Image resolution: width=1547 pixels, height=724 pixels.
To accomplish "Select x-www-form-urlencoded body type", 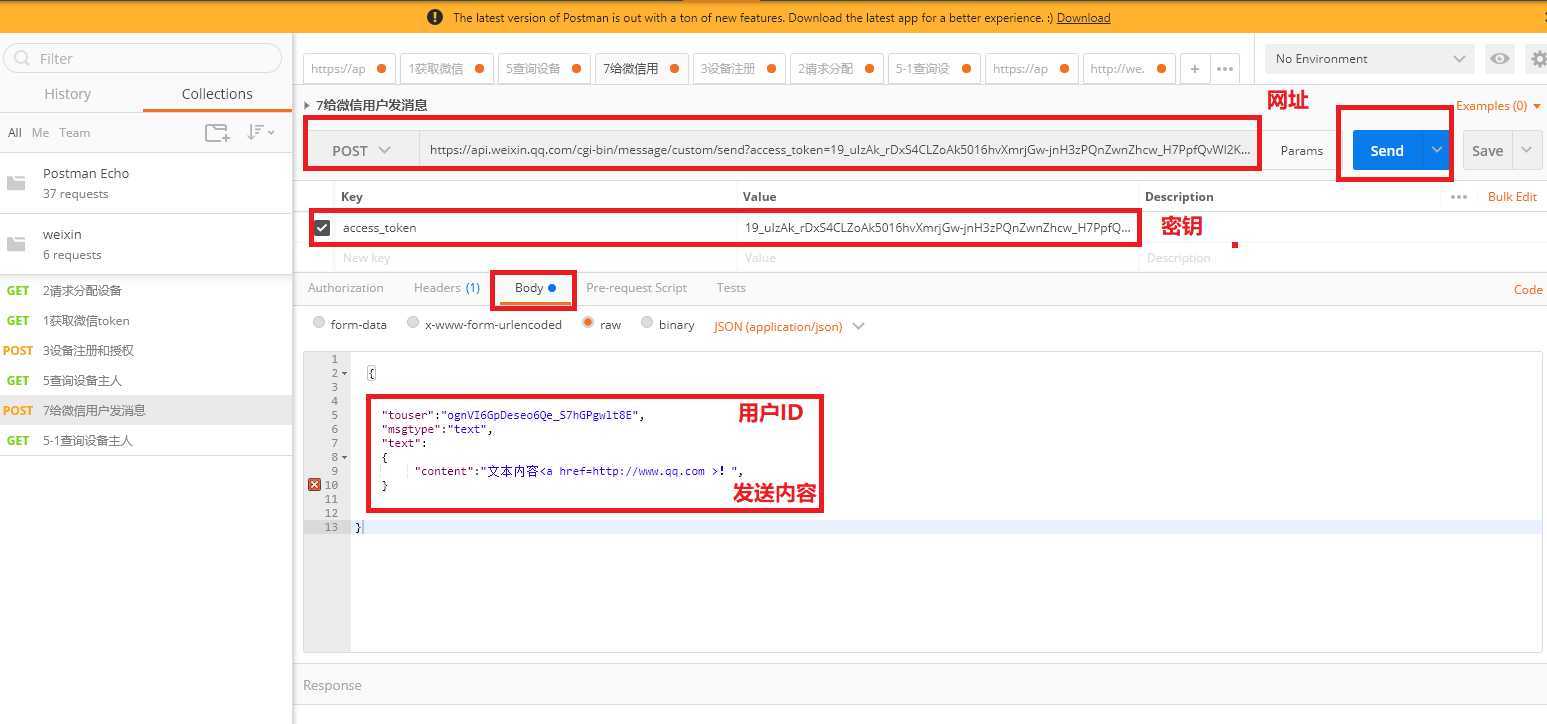I will pyautogui.click(x=412, y=323).
